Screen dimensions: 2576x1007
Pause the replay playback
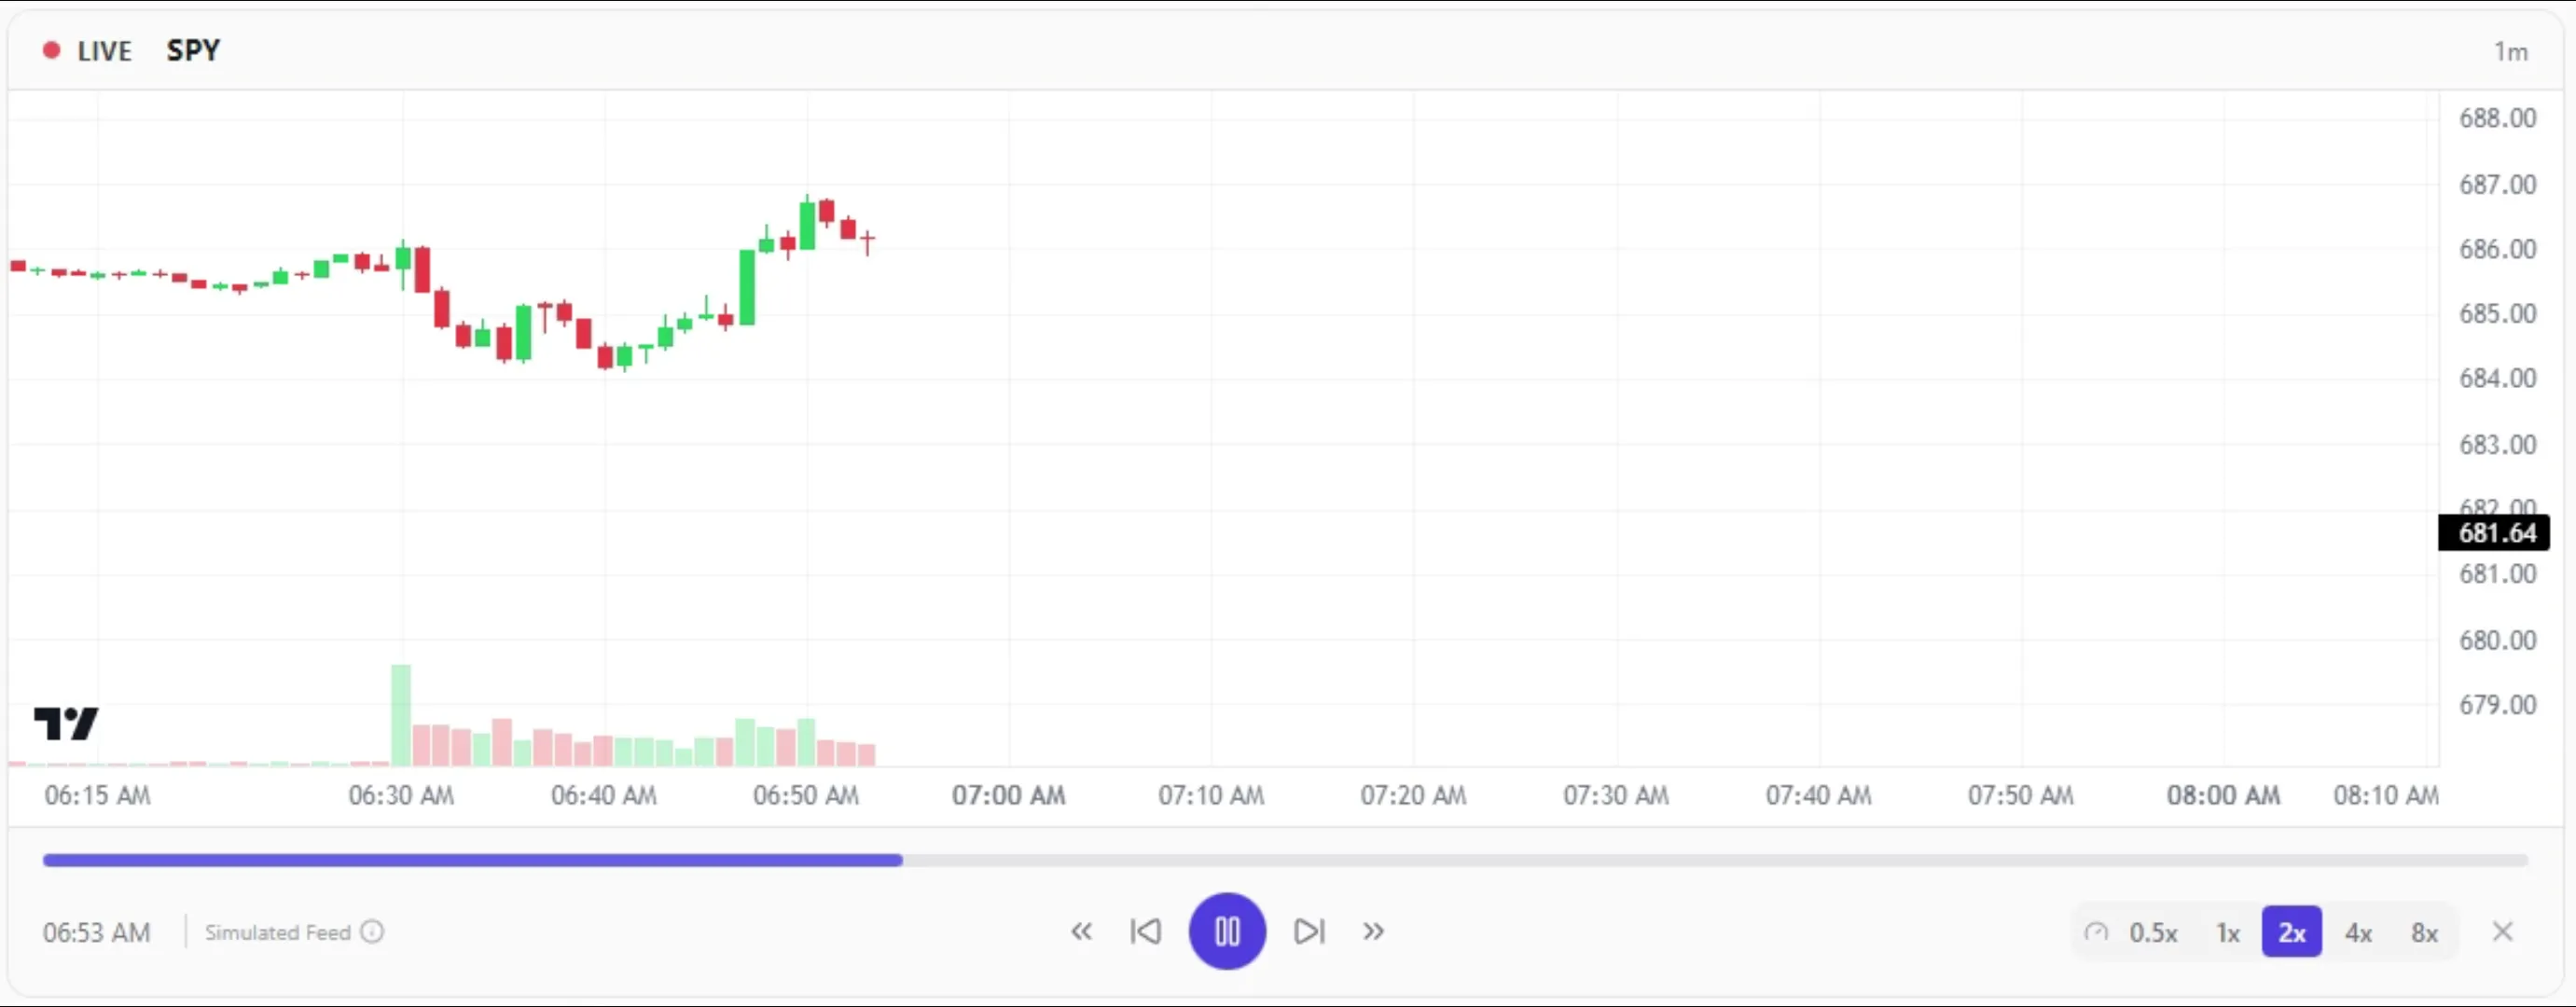point(1227,932)
